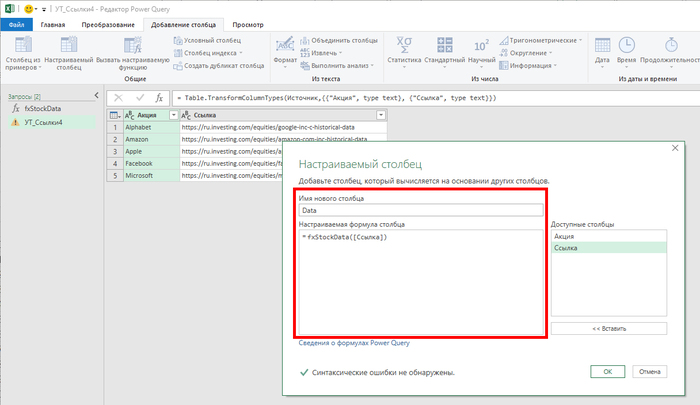
Task: Click the new column name field
Action: [x=420, y=211]
